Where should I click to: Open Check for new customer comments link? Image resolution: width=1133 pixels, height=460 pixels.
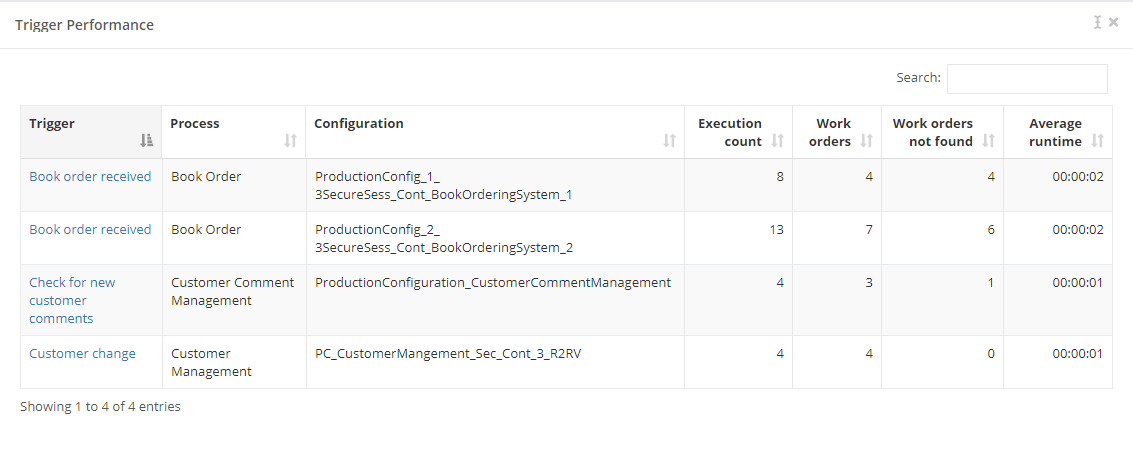[x=72, y=300]
